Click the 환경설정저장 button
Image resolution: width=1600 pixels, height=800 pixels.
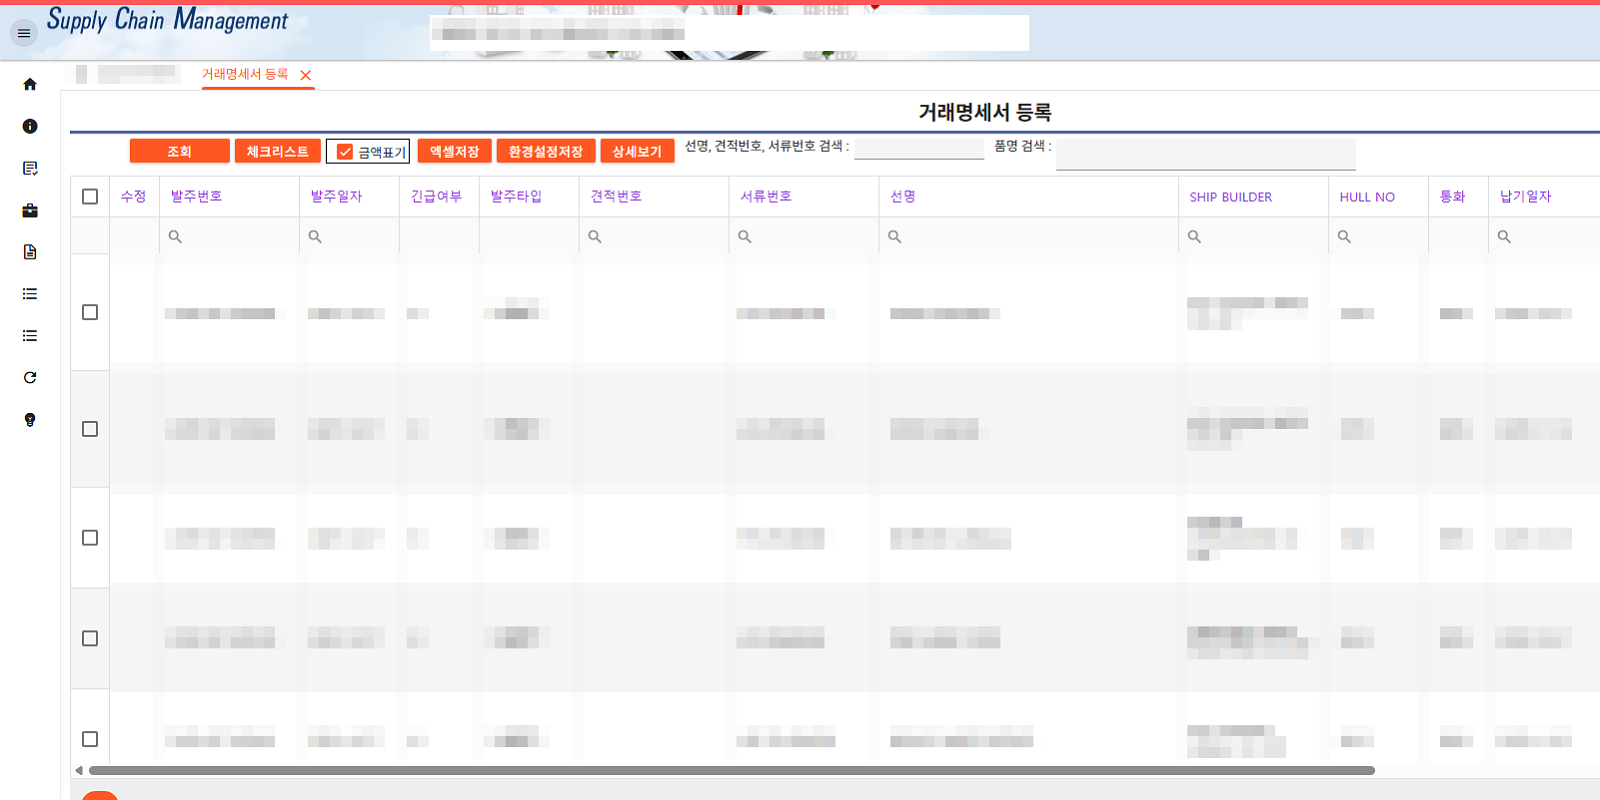pyautogui.click(x=545, y=151)
